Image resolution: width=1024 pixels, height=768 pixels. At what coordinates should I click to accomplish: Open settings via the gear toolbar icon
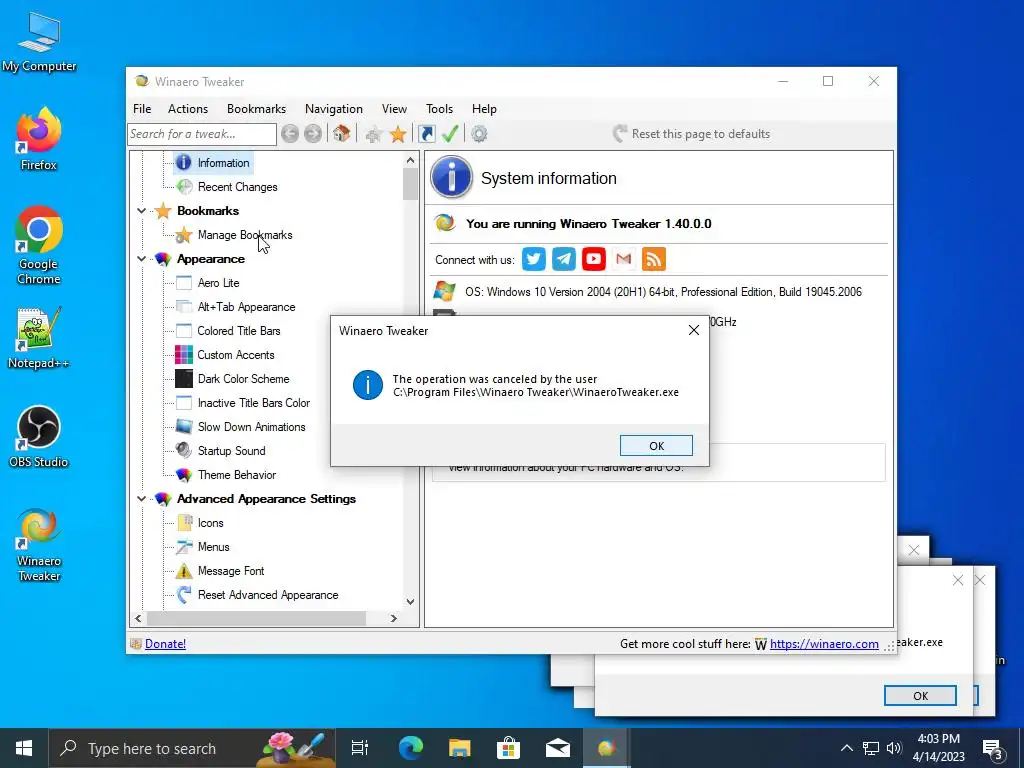[x=479, y=134]
